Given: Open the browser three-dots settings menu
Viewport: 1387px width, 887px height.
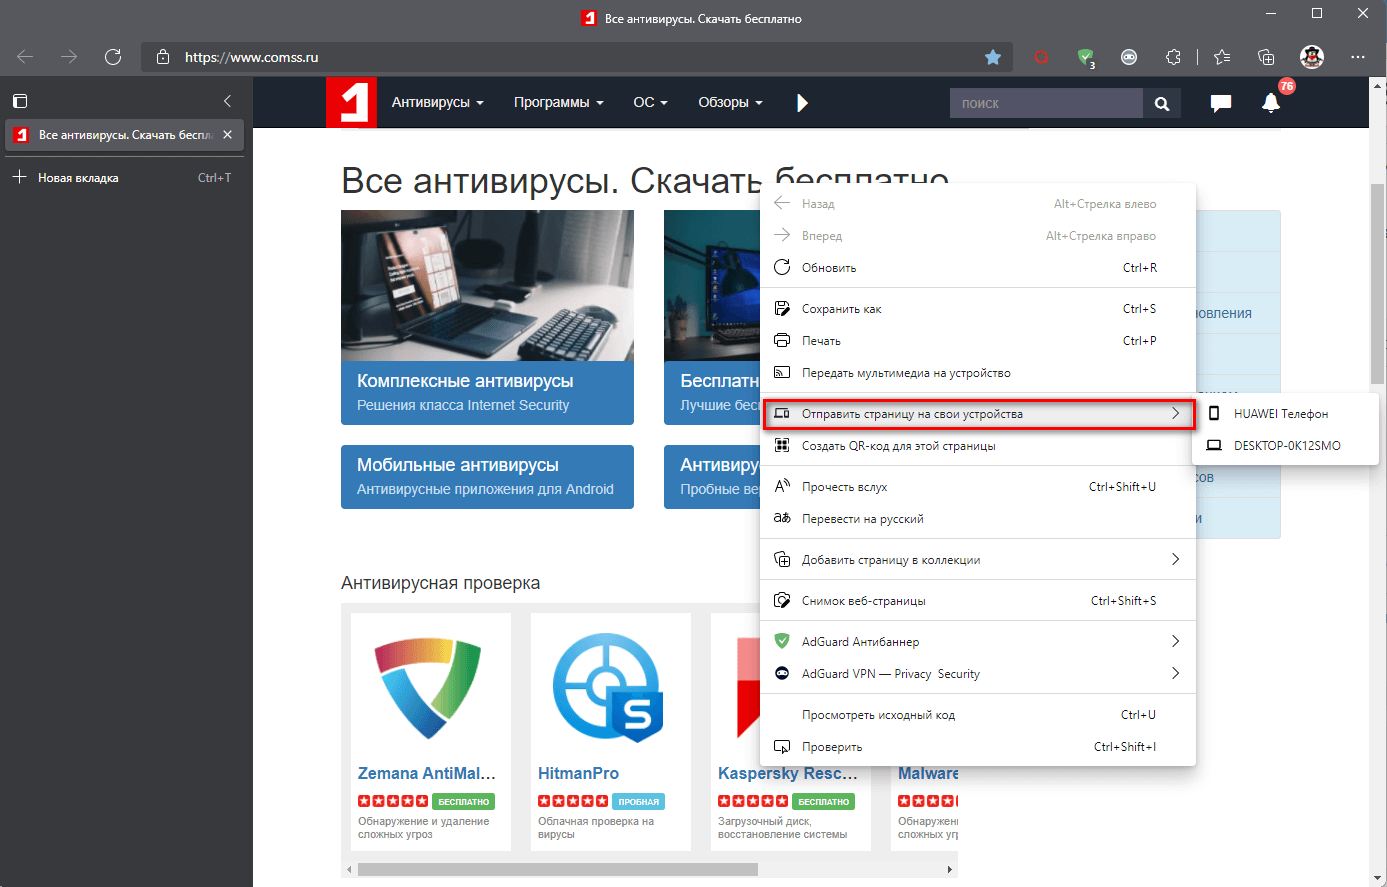Looking at the screenshot, I should coord(1357,57).
